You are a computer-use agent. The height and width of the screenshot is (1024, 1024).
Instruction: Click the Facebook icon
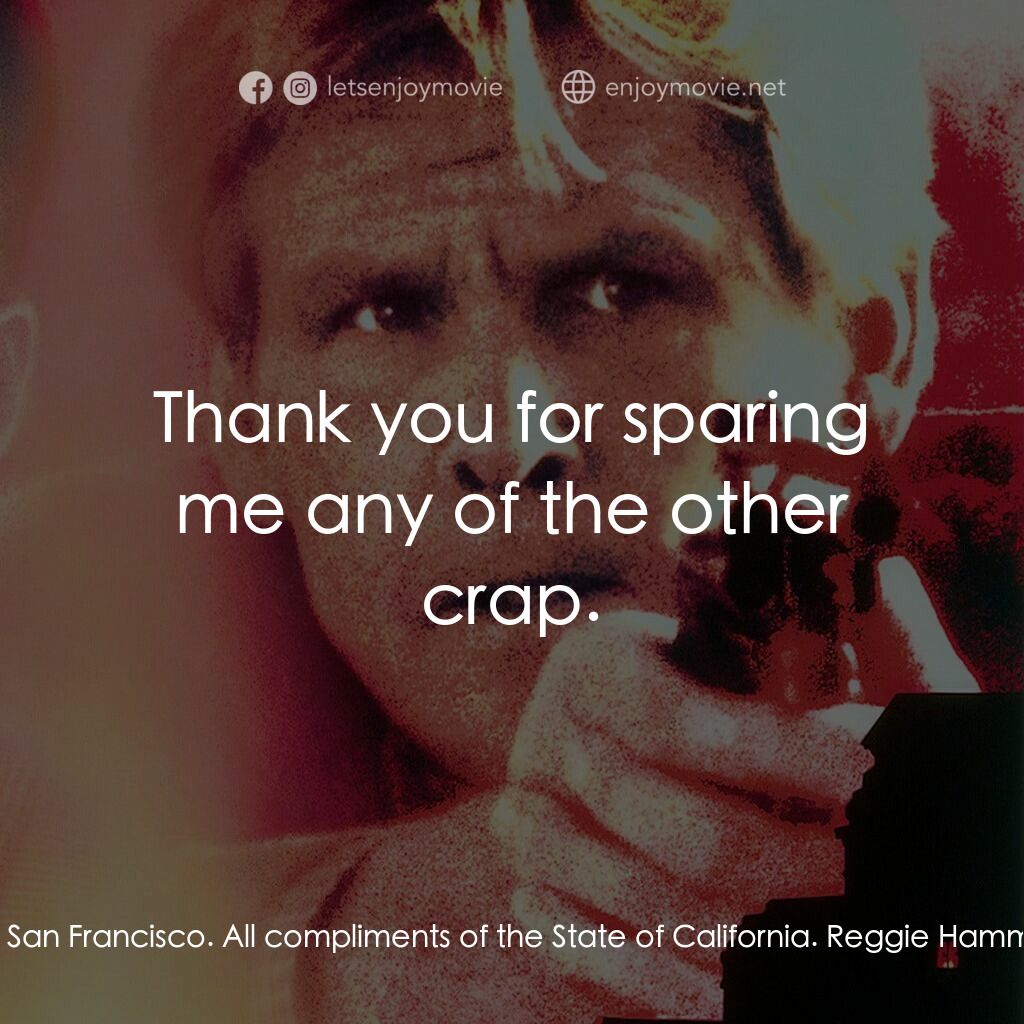[x=255, y=88]
